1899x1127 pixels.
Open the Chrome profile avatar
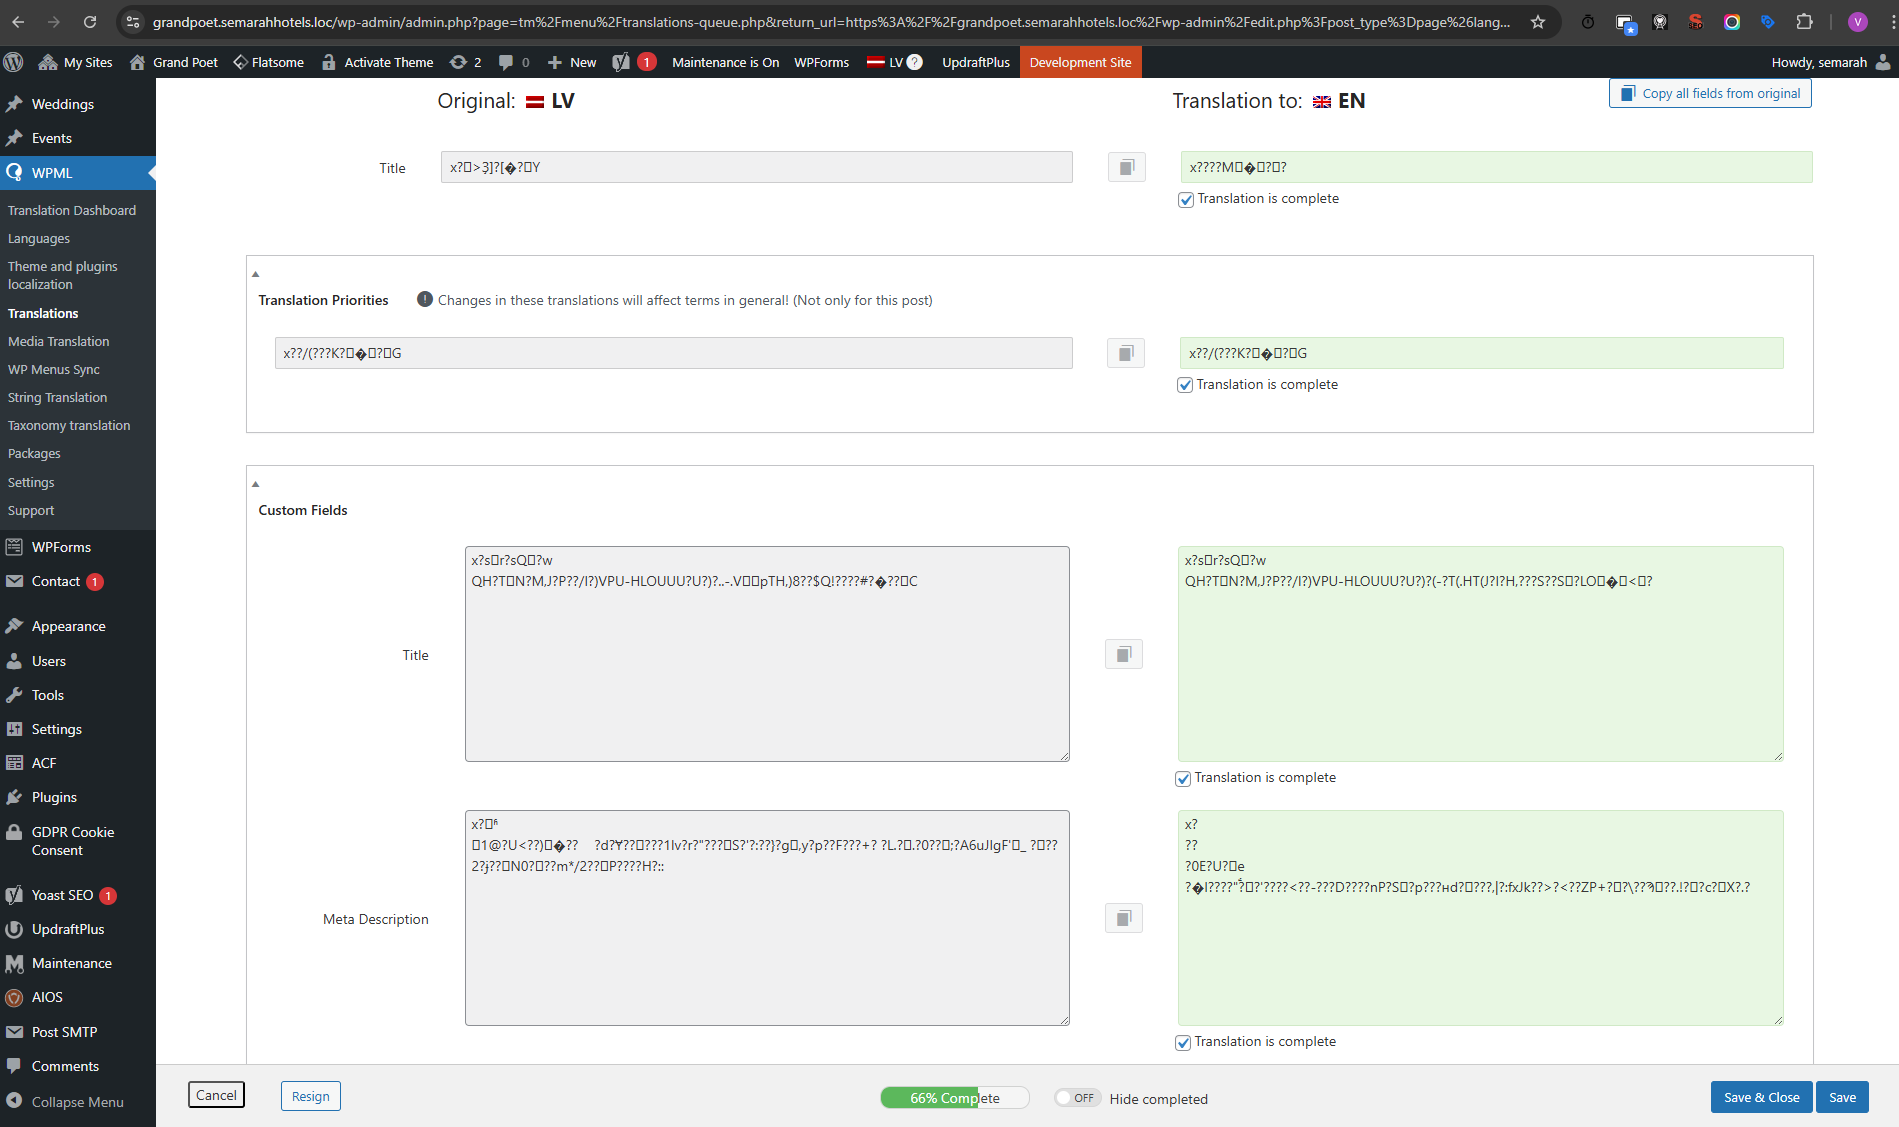click(1857, 22)
